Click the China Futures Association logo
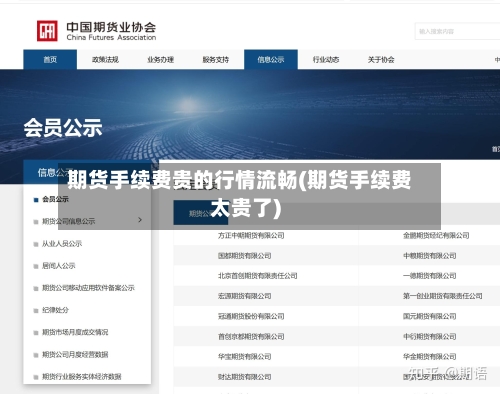 (96, 31)
